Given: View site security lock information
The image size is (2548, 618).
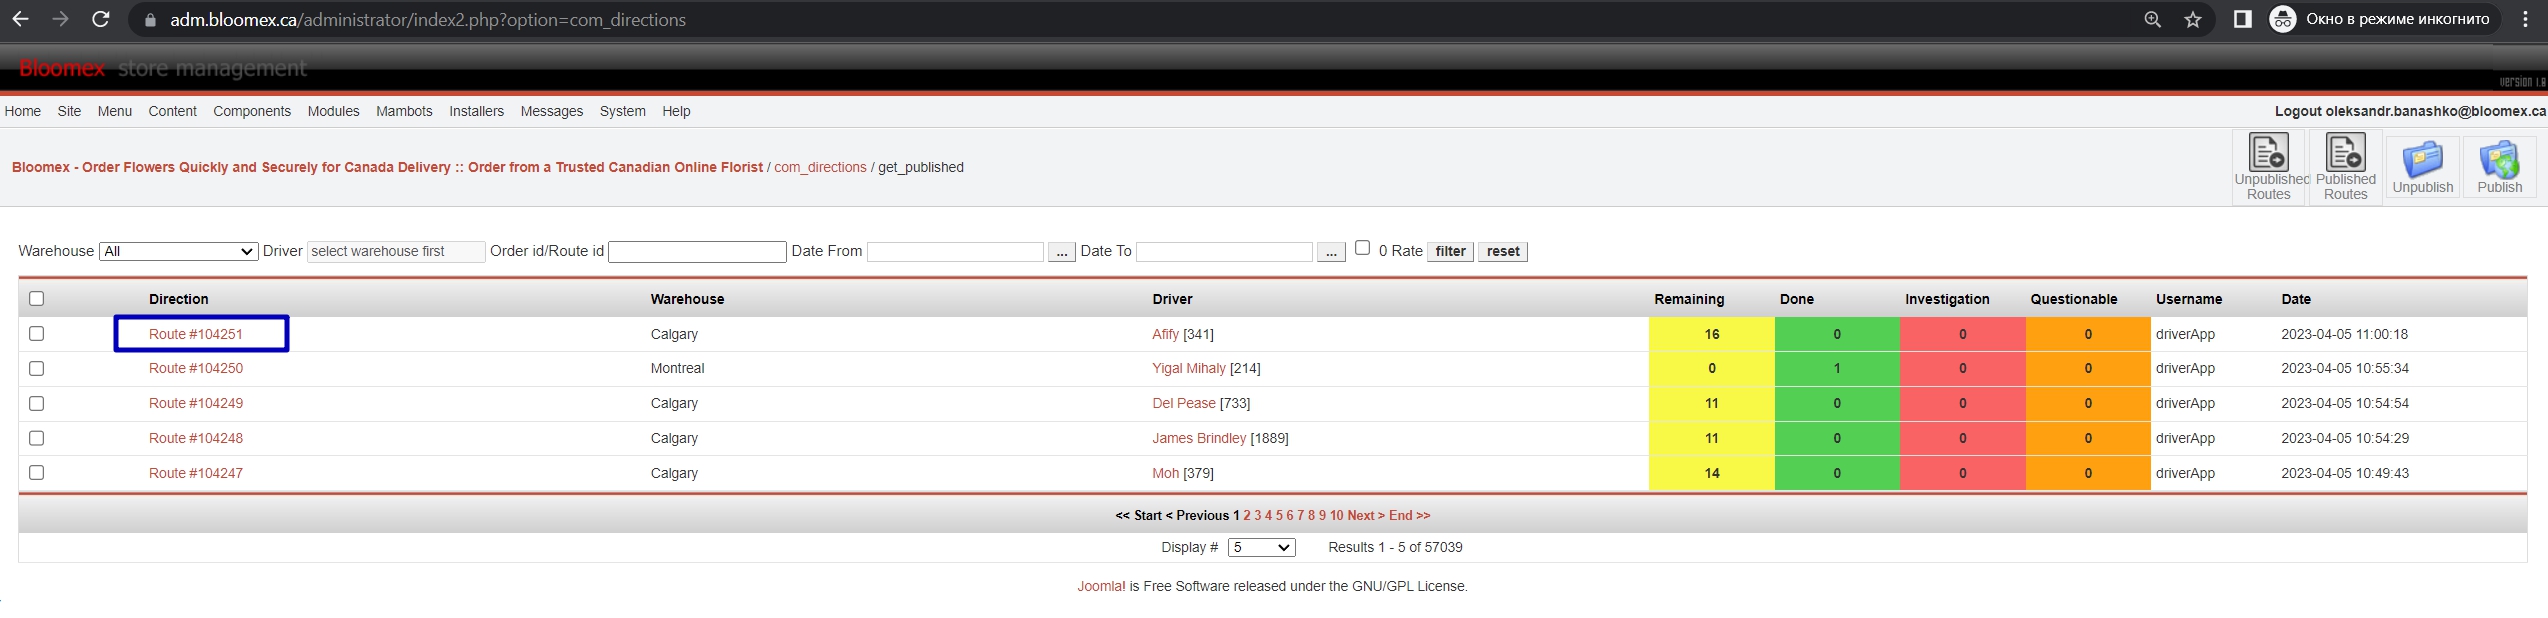Looking at the screenshot, I should click(x=150, y=20).
